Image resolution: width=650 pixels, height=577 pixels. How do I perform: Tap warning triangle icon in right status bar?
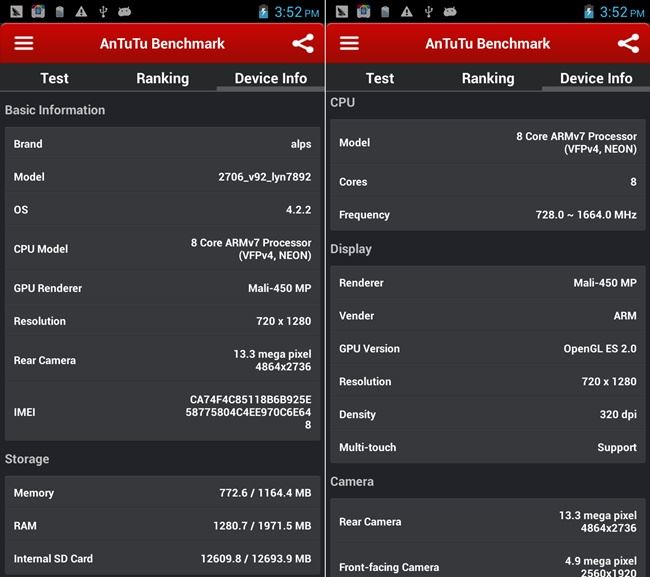click(x=407, y=12)
